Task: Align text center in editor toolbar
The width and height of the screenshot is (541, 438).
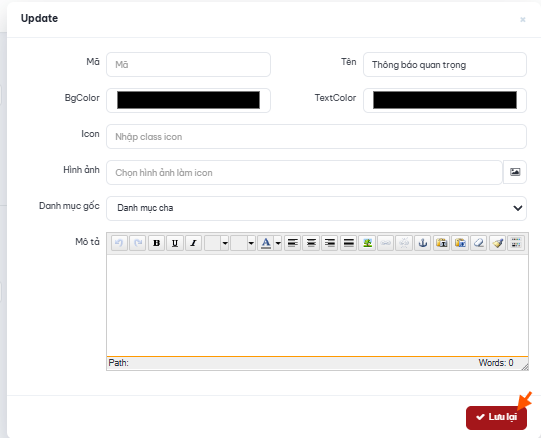Action: tap(311, 243)
